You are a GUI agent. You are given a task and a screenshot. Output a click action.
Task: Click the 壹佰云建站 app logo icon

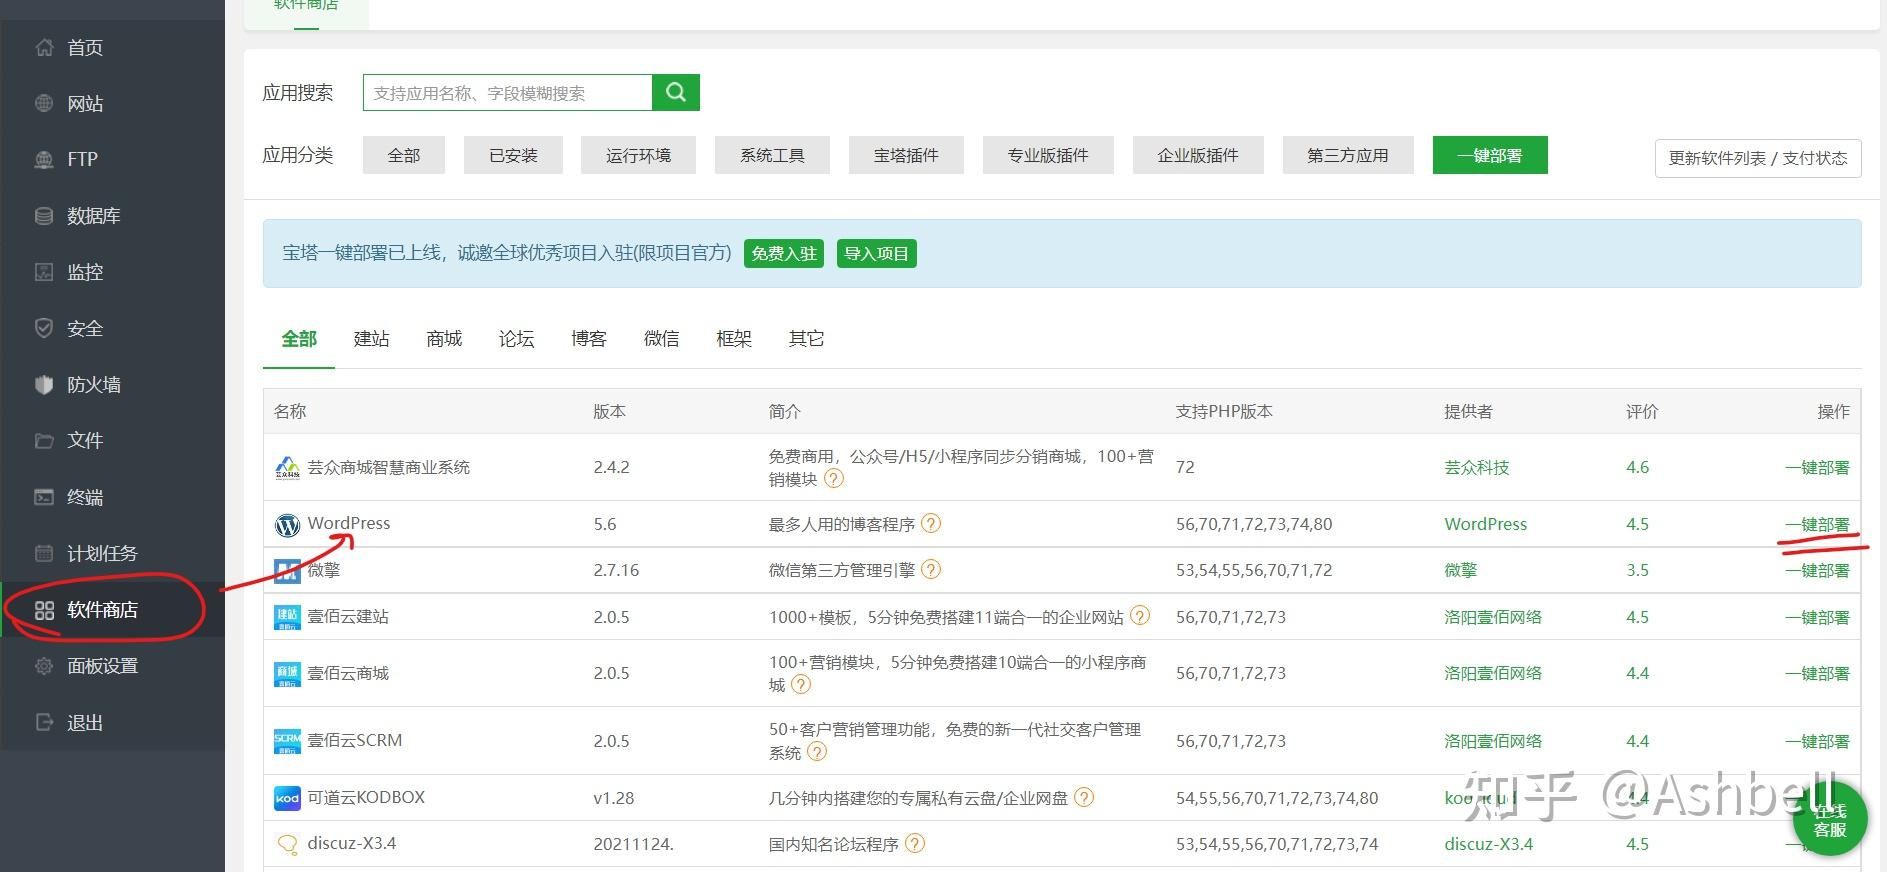click(x=287, y=617)
